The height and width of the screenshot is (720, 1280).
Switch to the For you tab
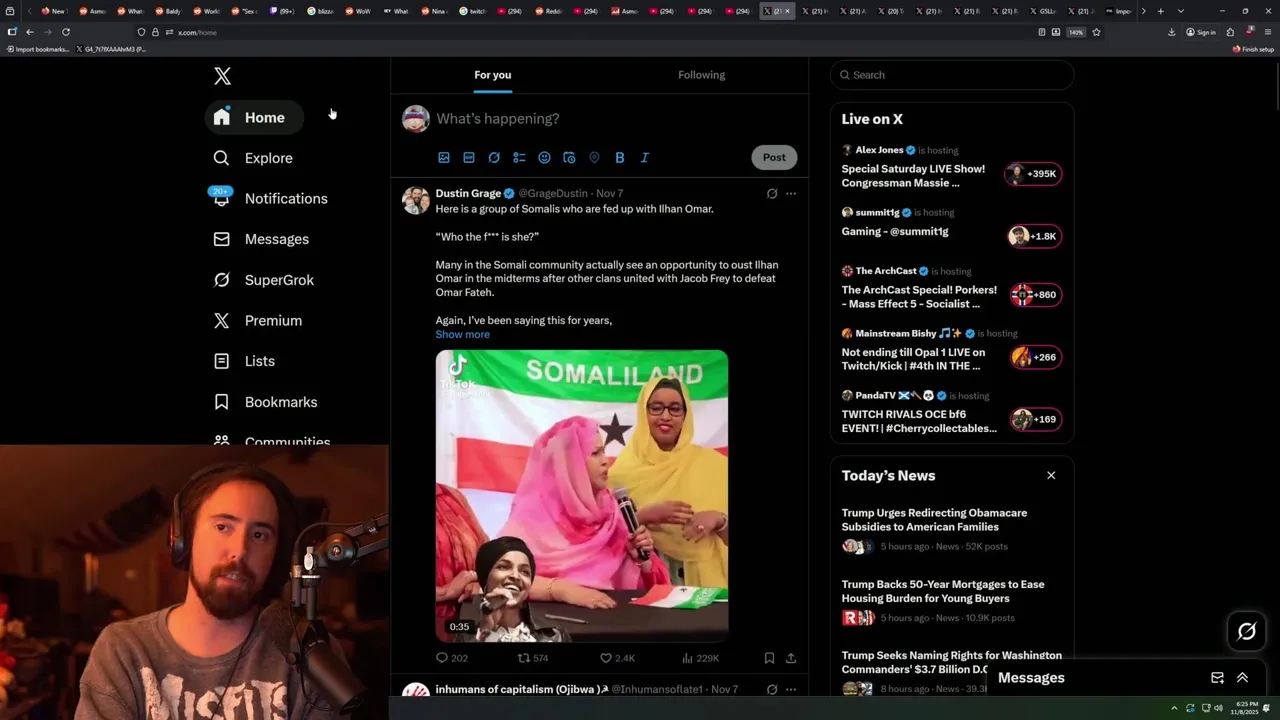tap(492, 75)
